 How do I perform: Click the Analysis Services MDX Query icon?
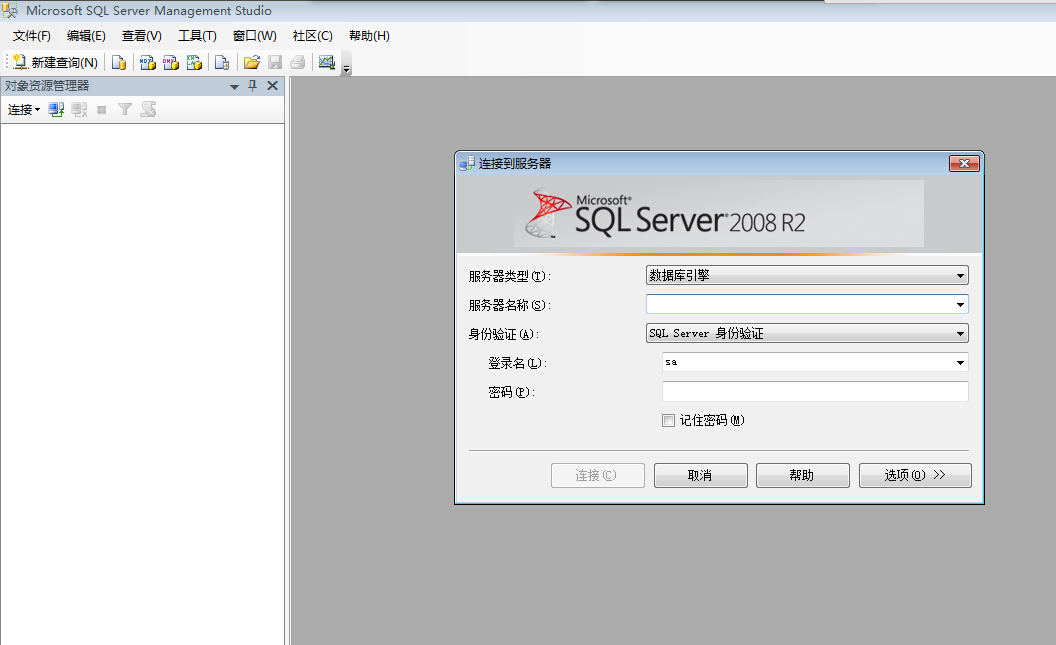147,63
